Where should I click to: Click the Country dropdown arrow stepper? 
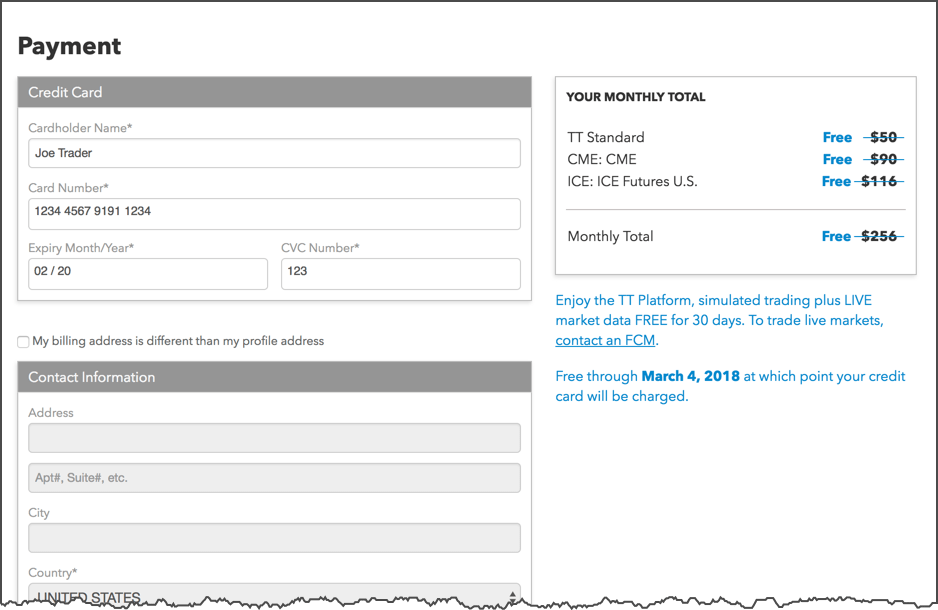(x=512, y=596)
